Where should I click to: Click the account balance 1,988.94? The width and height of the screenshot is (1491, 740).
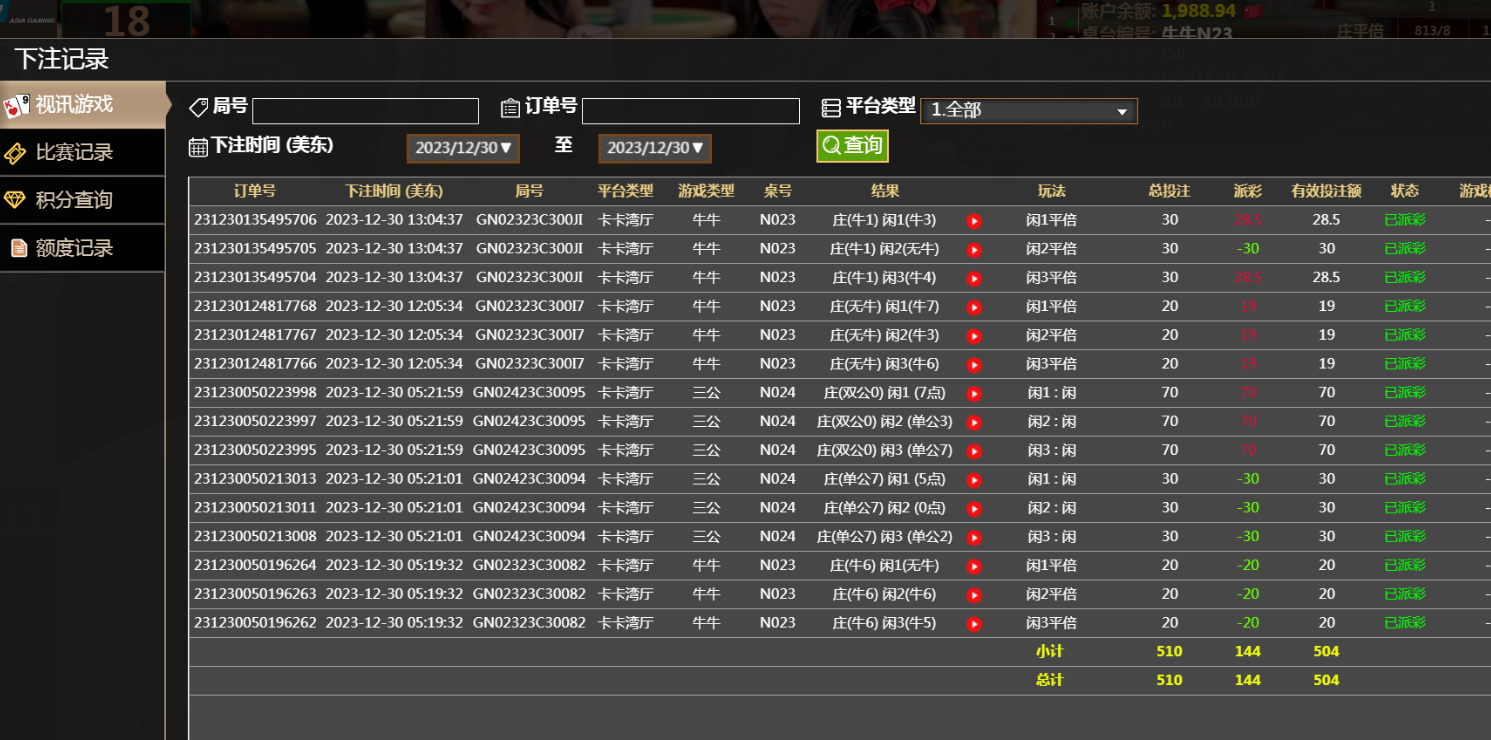(1199, 11)
